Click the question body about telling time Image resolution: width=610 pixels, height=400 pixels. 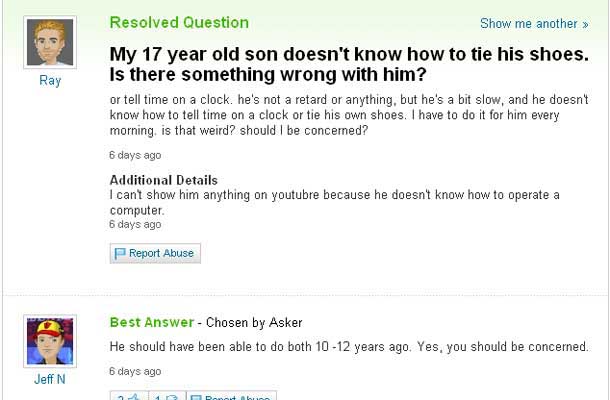pos(348,116)
